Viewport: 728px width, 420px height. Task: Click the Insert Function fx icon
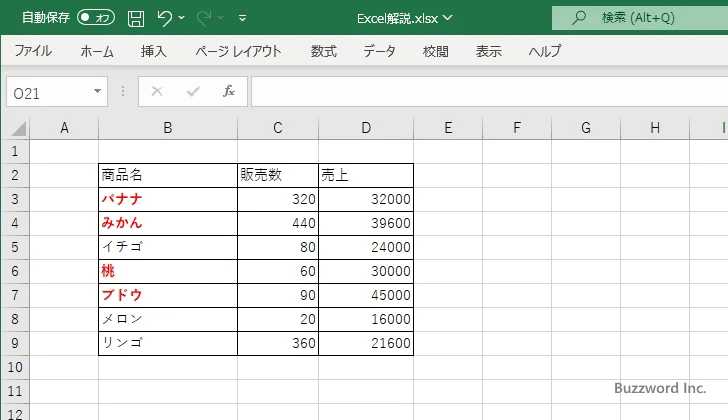click(x=228, y=92)
